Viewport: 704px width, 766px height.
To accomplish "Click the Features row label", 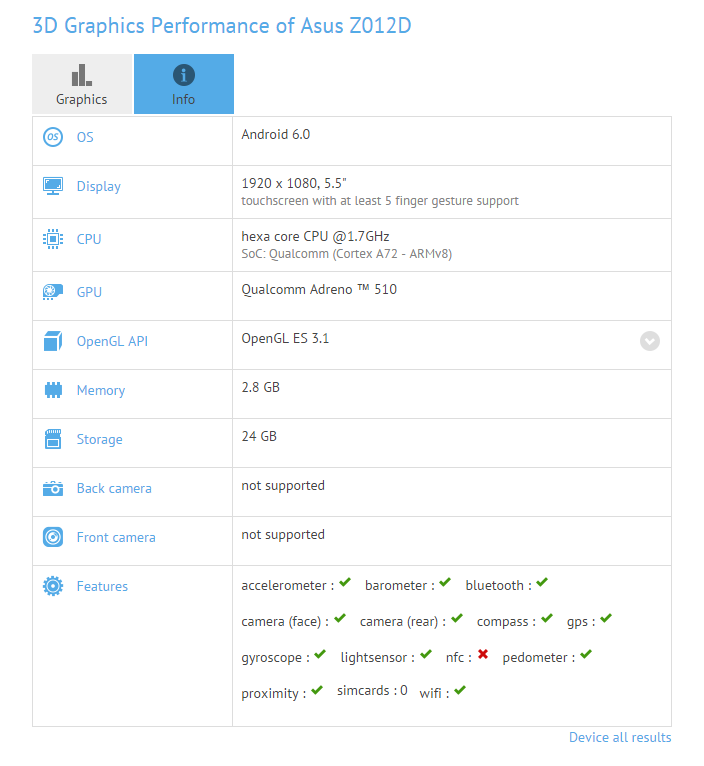I will click(102, 586).
